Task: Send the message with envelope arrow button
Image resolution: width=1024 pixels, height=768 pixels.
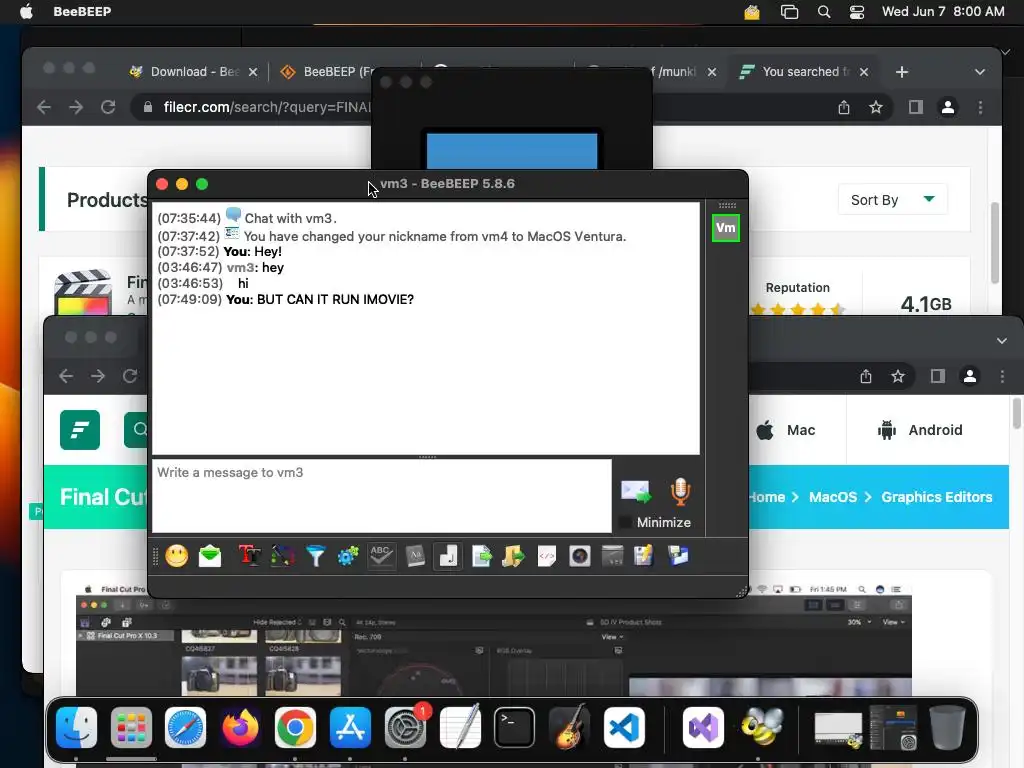Action: [635, 491]
